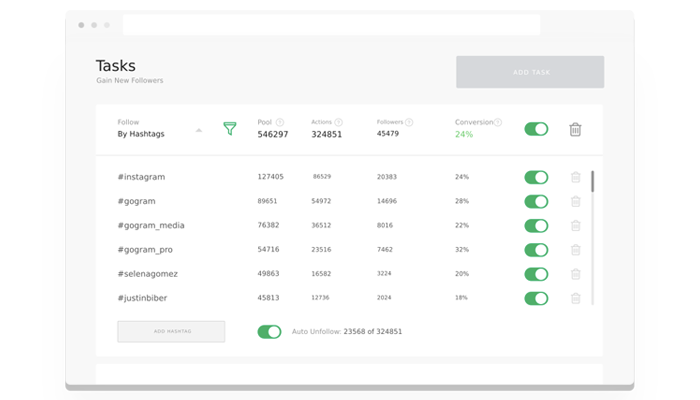Select the #justinbiber hashtag name
The width and height of the screenshot is (700, 400).
(x=142, y=298)
